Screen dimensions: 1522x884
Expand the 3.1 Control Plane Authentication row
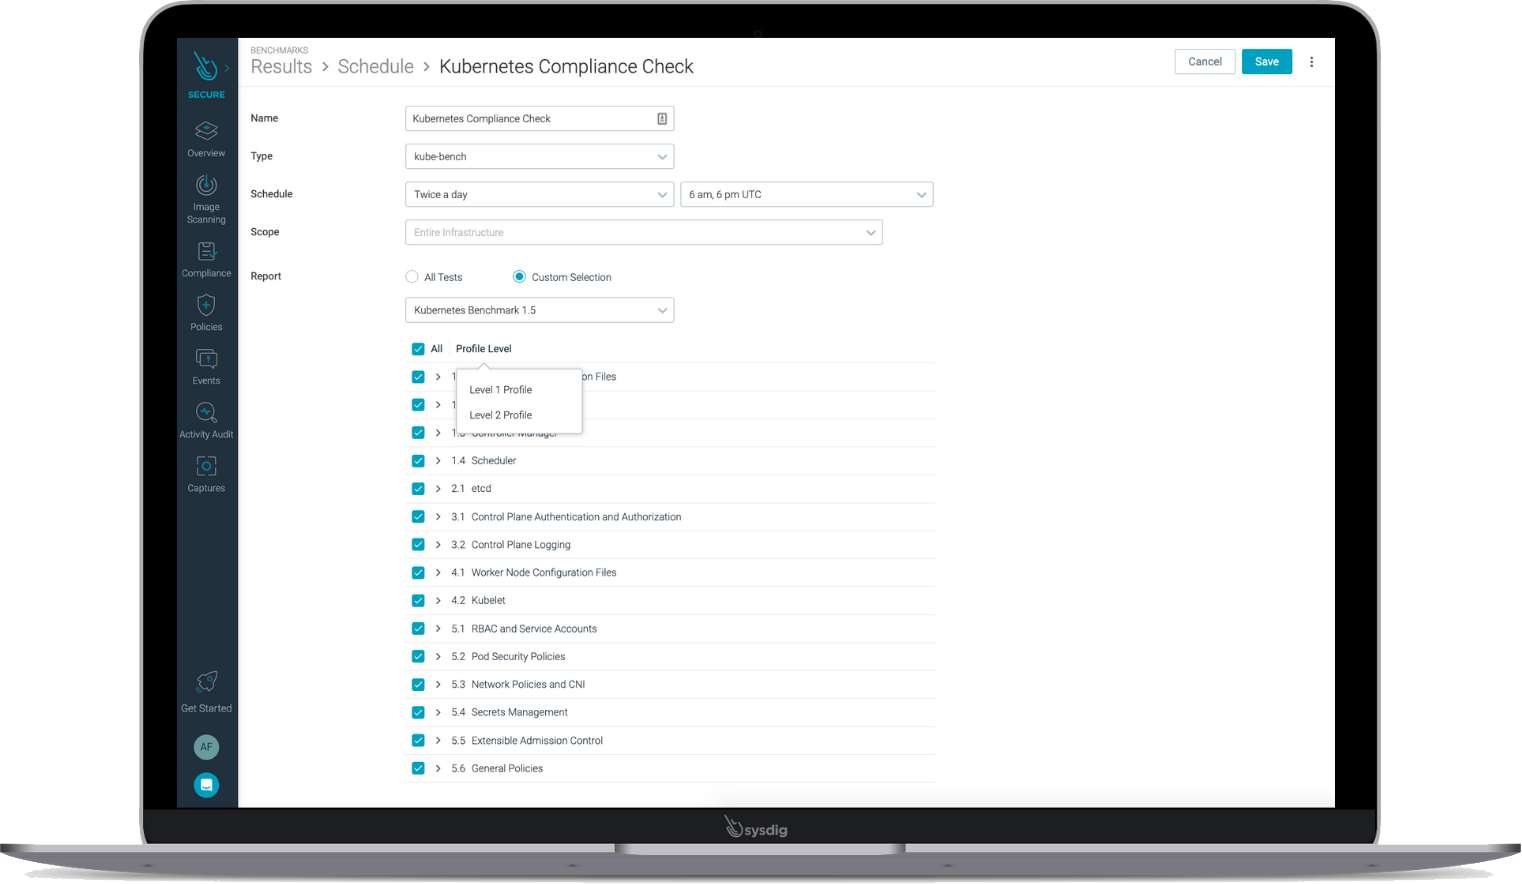(438, 517)
